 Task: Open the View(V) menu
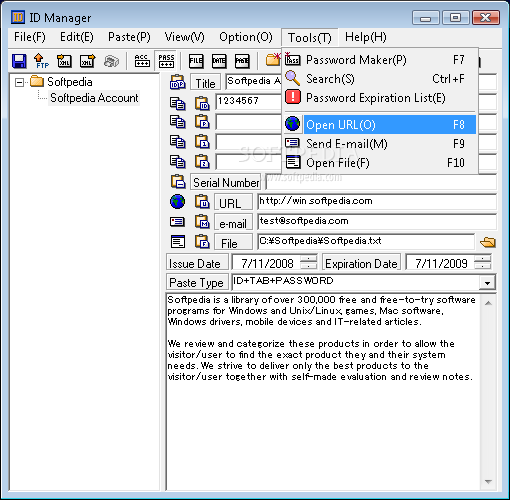point(184,37)
